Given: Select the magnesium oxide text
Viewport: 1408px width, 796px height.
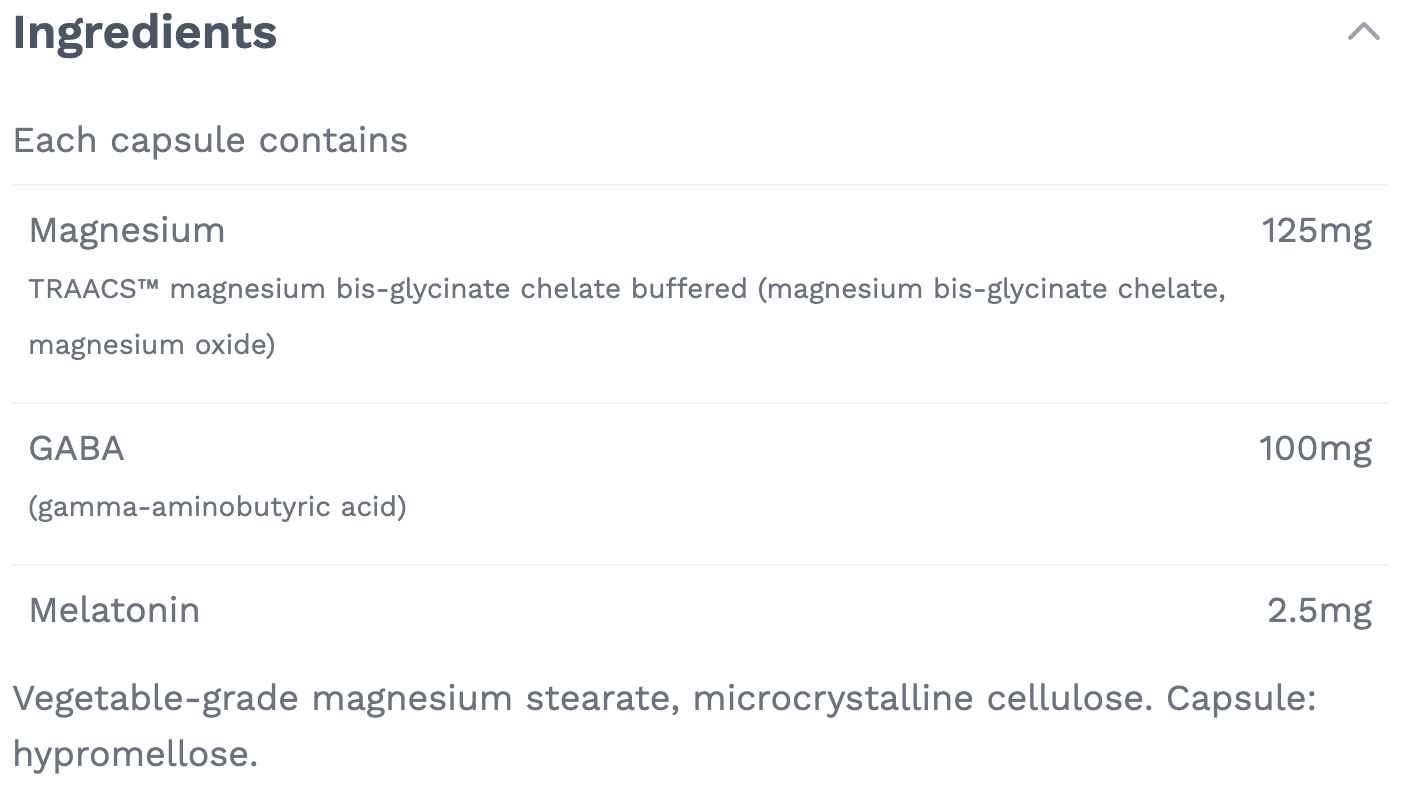Looking at the screenshot, I should 152,344.
